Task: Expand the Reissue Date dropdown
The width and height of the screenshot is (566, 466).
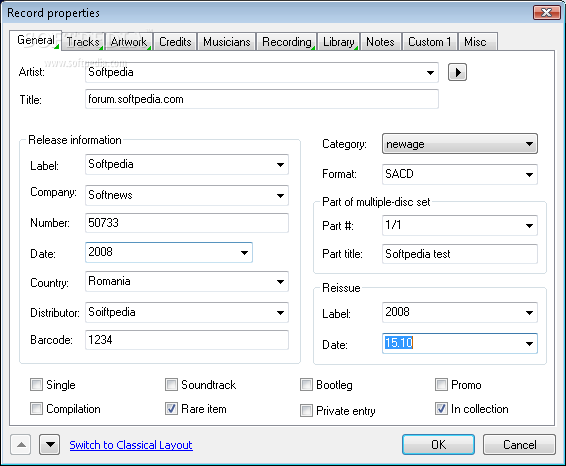Action: pos(529,344)
